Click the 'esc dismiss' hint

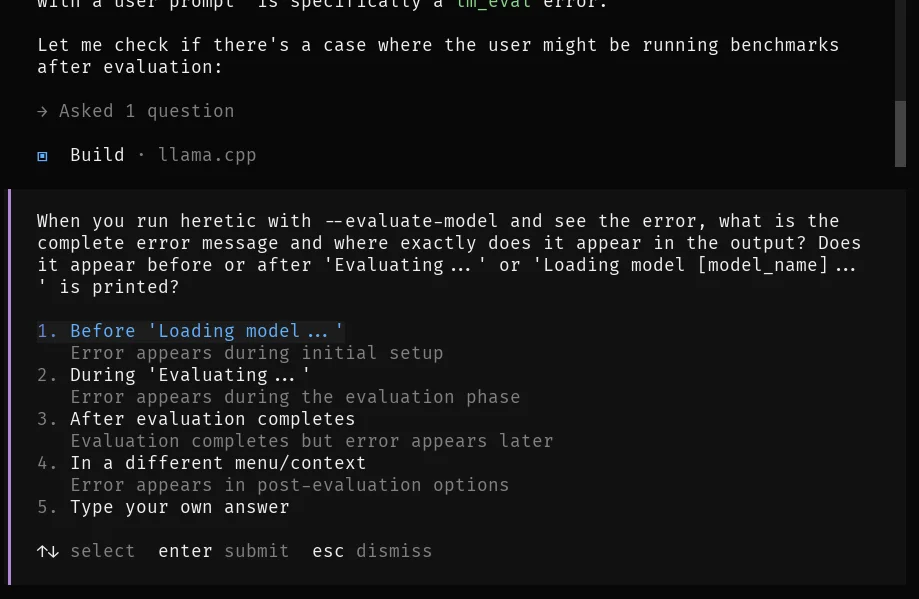tap(372, 551)
